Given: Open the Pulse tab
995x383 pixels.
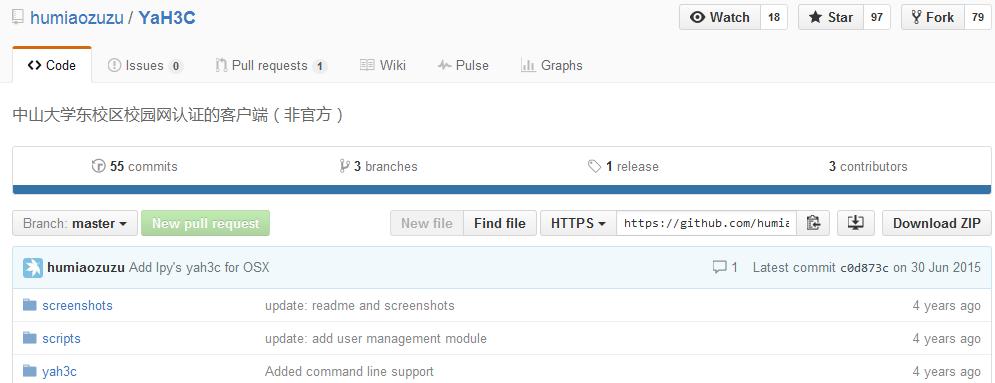Looking at the screenshot, I should pos(463,65).
